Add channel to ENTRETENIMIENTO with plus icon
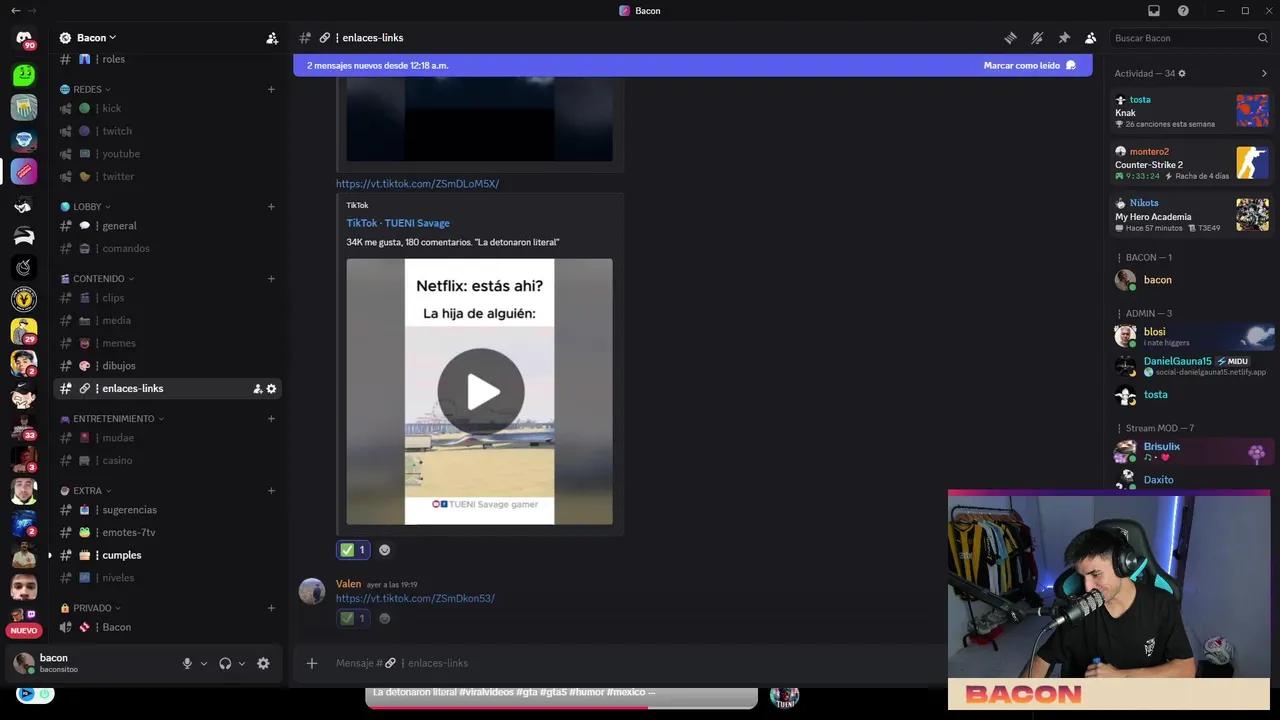Image resolution: width=1280 pixels, height=720 pixels. click(271, 419)
